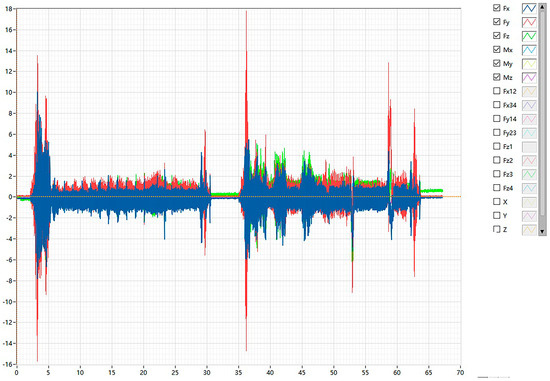Choose the Fz2 plot style icon
This screenshot has height=381, width=550.
click(x=529, y=160)
